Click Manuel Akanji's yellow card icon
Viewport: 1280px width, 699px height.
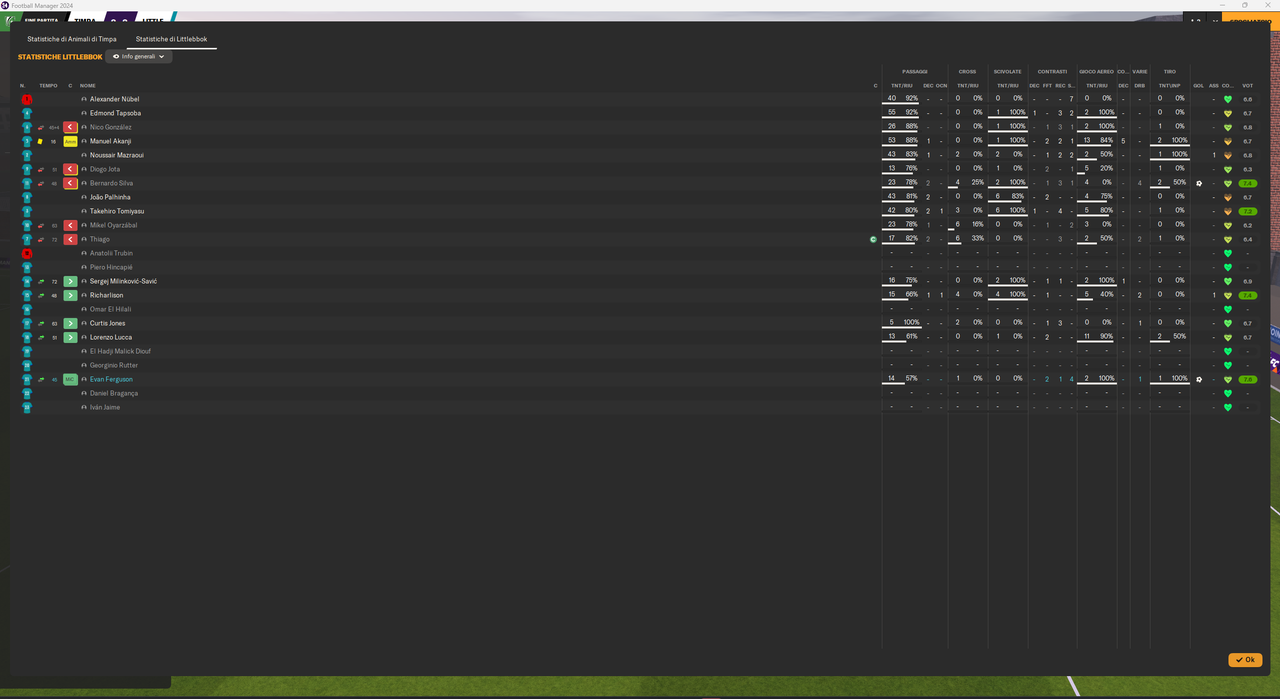point(40,141)
